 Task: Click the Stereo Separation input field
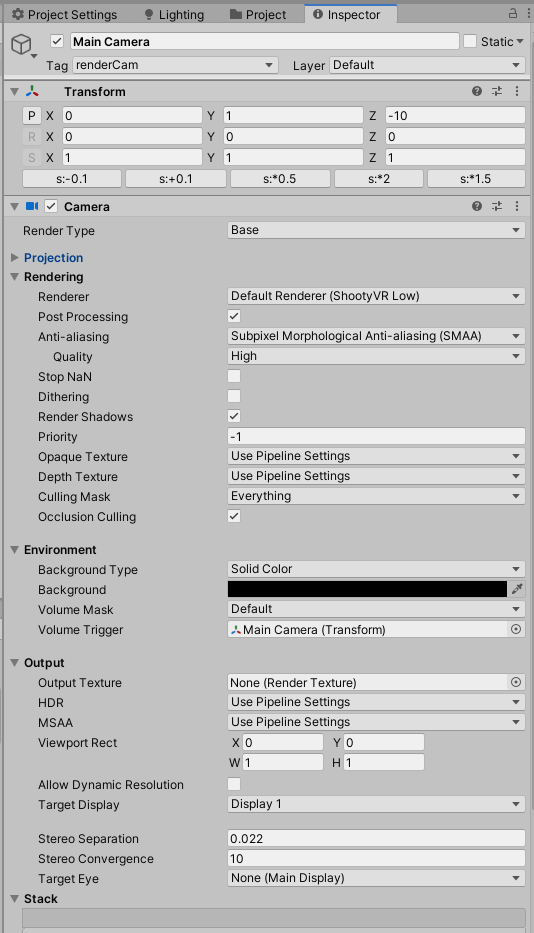(376, 838)
